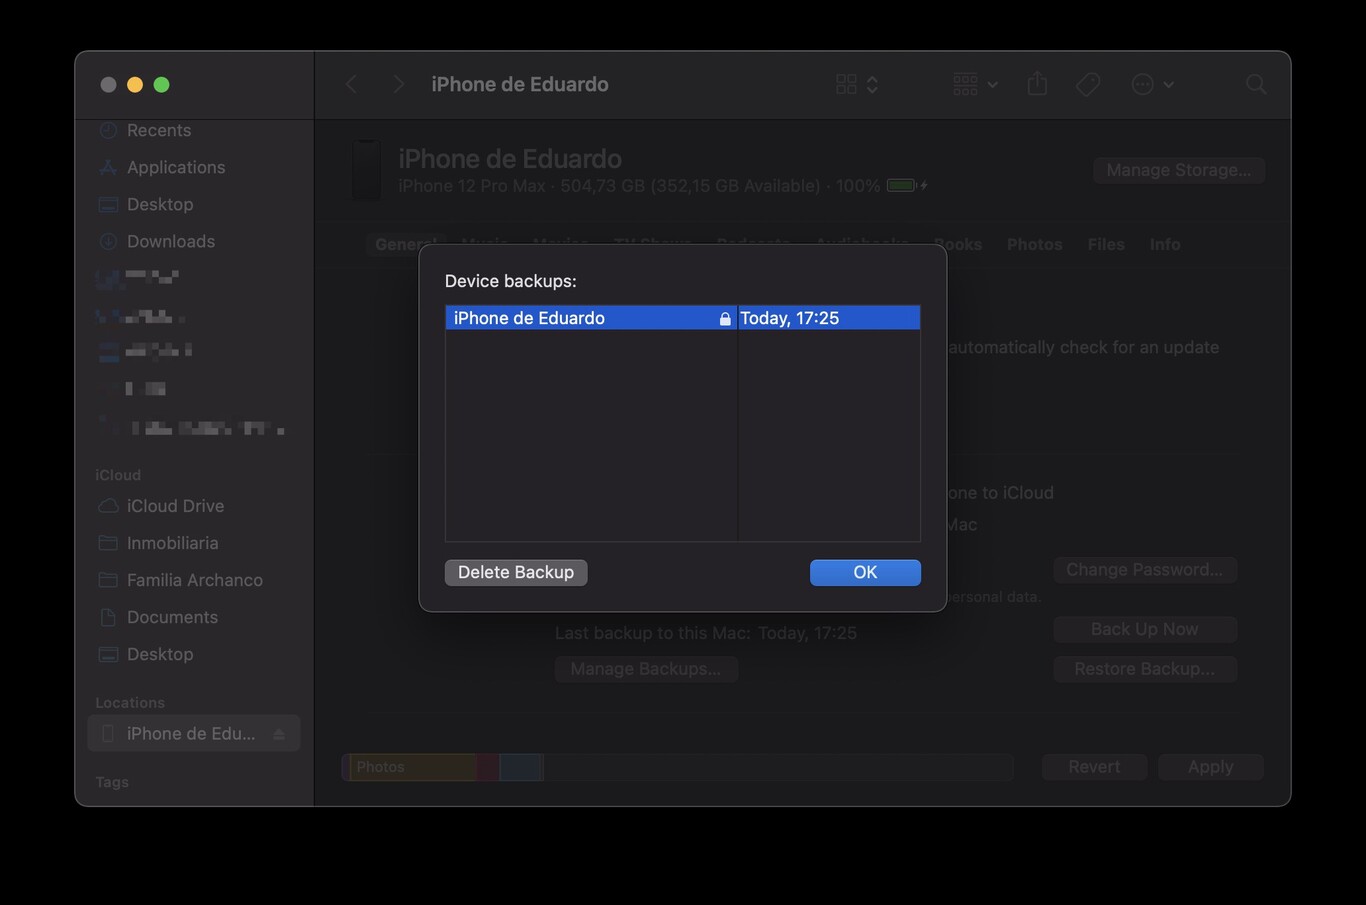
Task: Open the Inmobiliaria folder in sidebar
Action: (172, 543)
